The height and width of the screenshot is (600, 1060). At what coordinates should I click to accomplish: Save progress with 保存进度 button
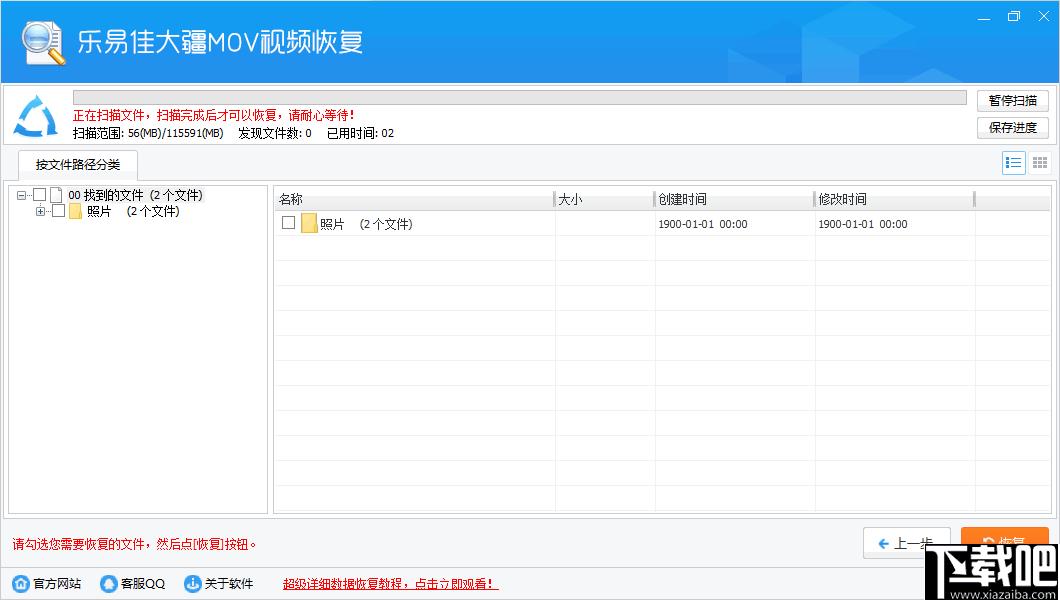click(x=1013, y=128)
